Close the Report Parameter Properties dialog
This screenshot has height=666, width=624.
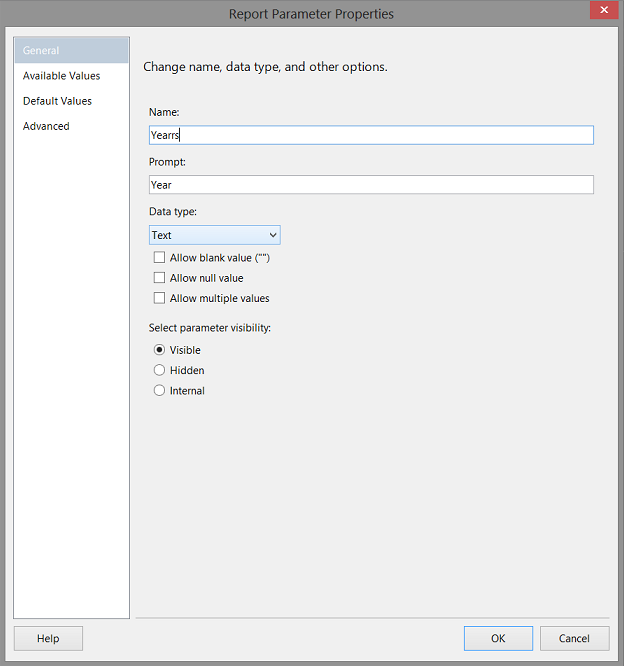(602, 11)
